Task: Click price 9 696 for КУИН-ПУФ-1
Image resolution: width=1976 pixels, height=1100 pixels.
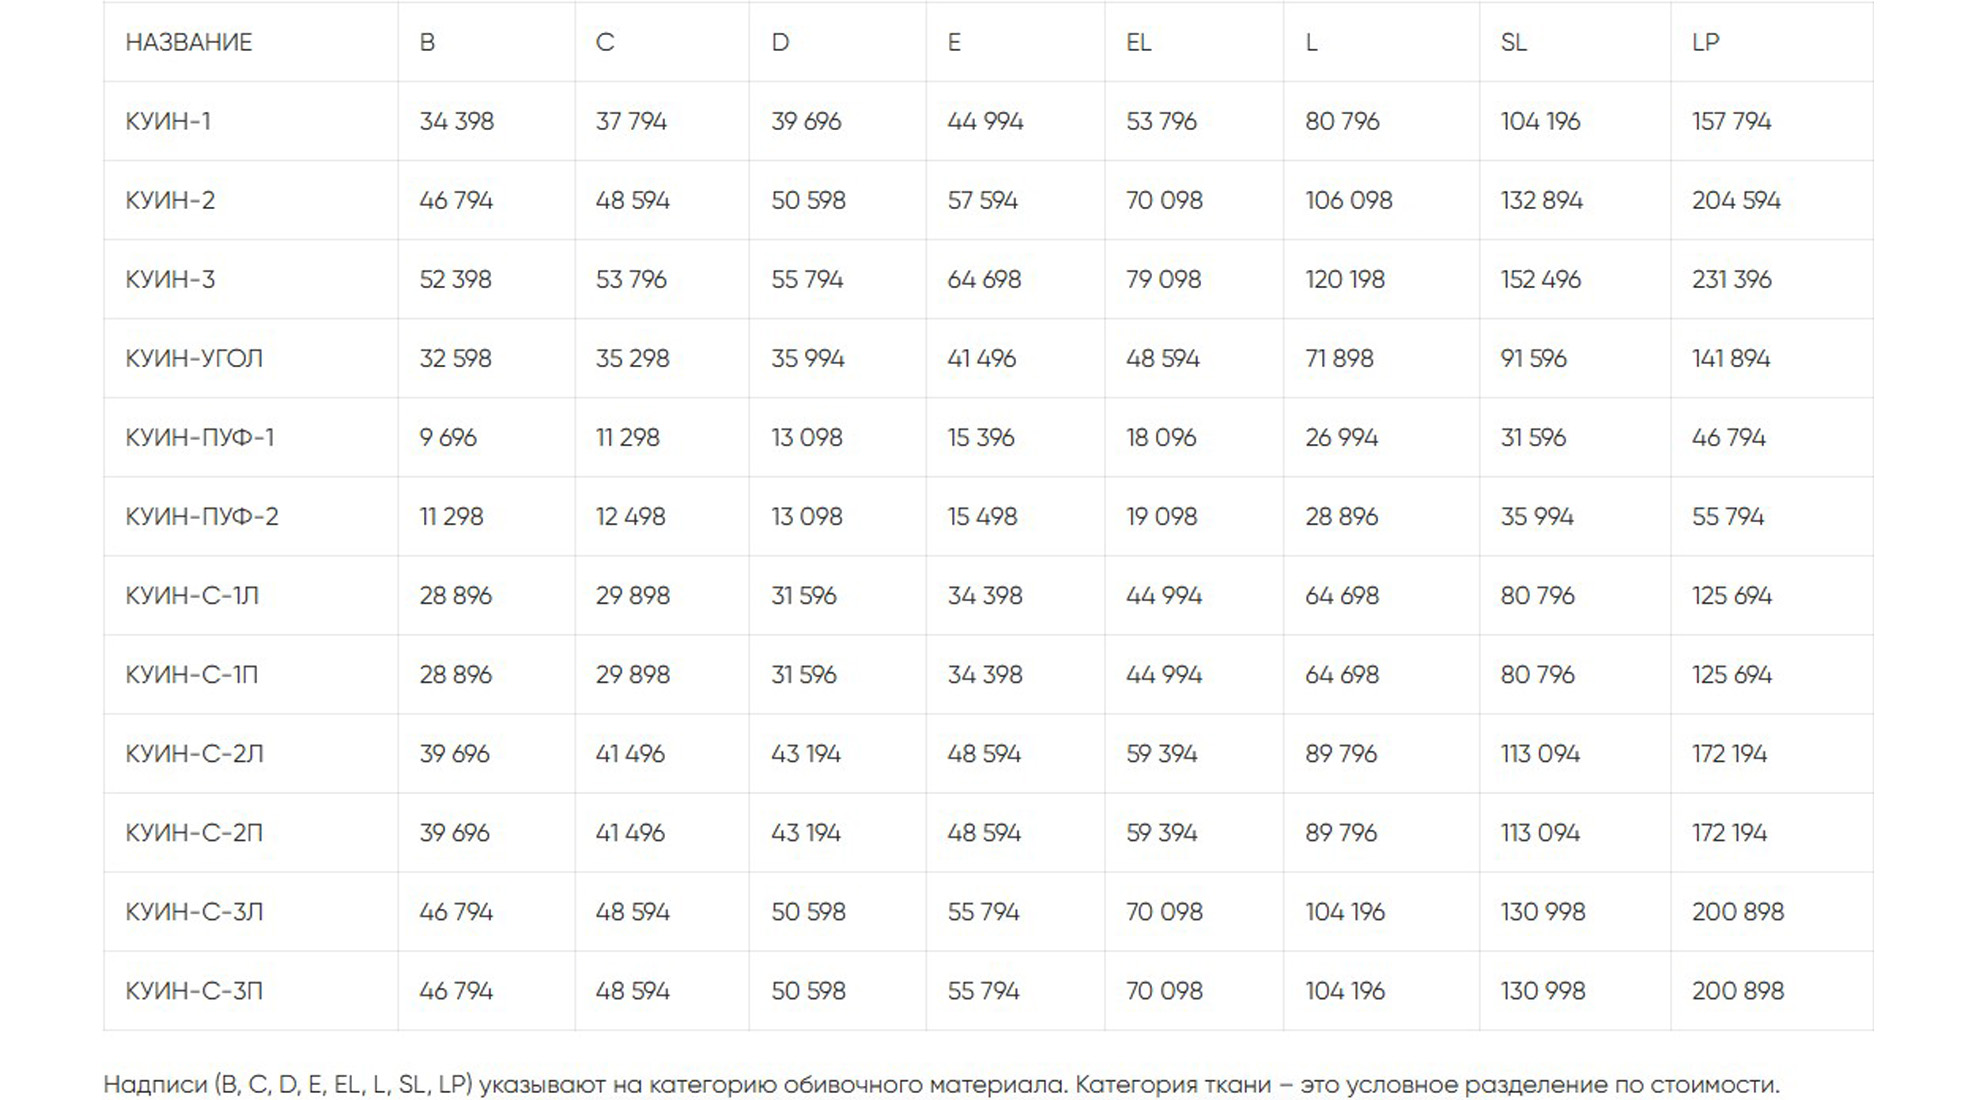Action: 448,438
